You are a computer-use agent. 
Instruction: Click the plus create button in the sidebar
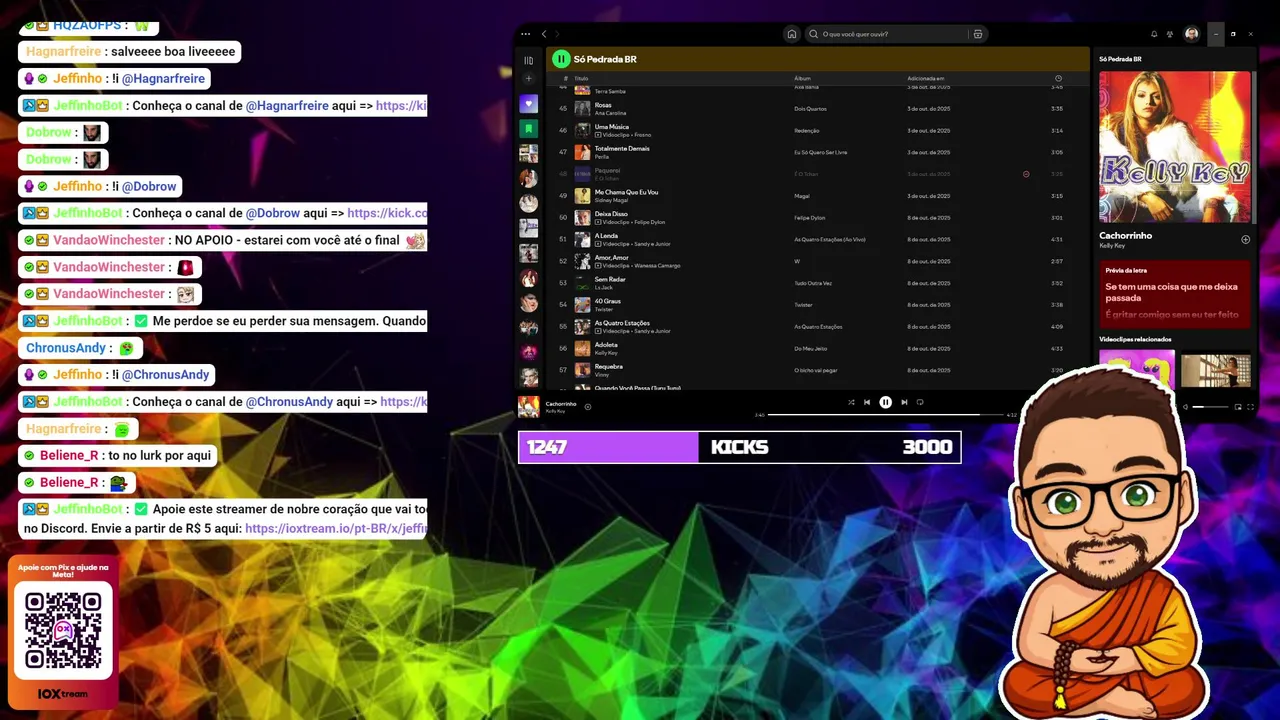529,79
